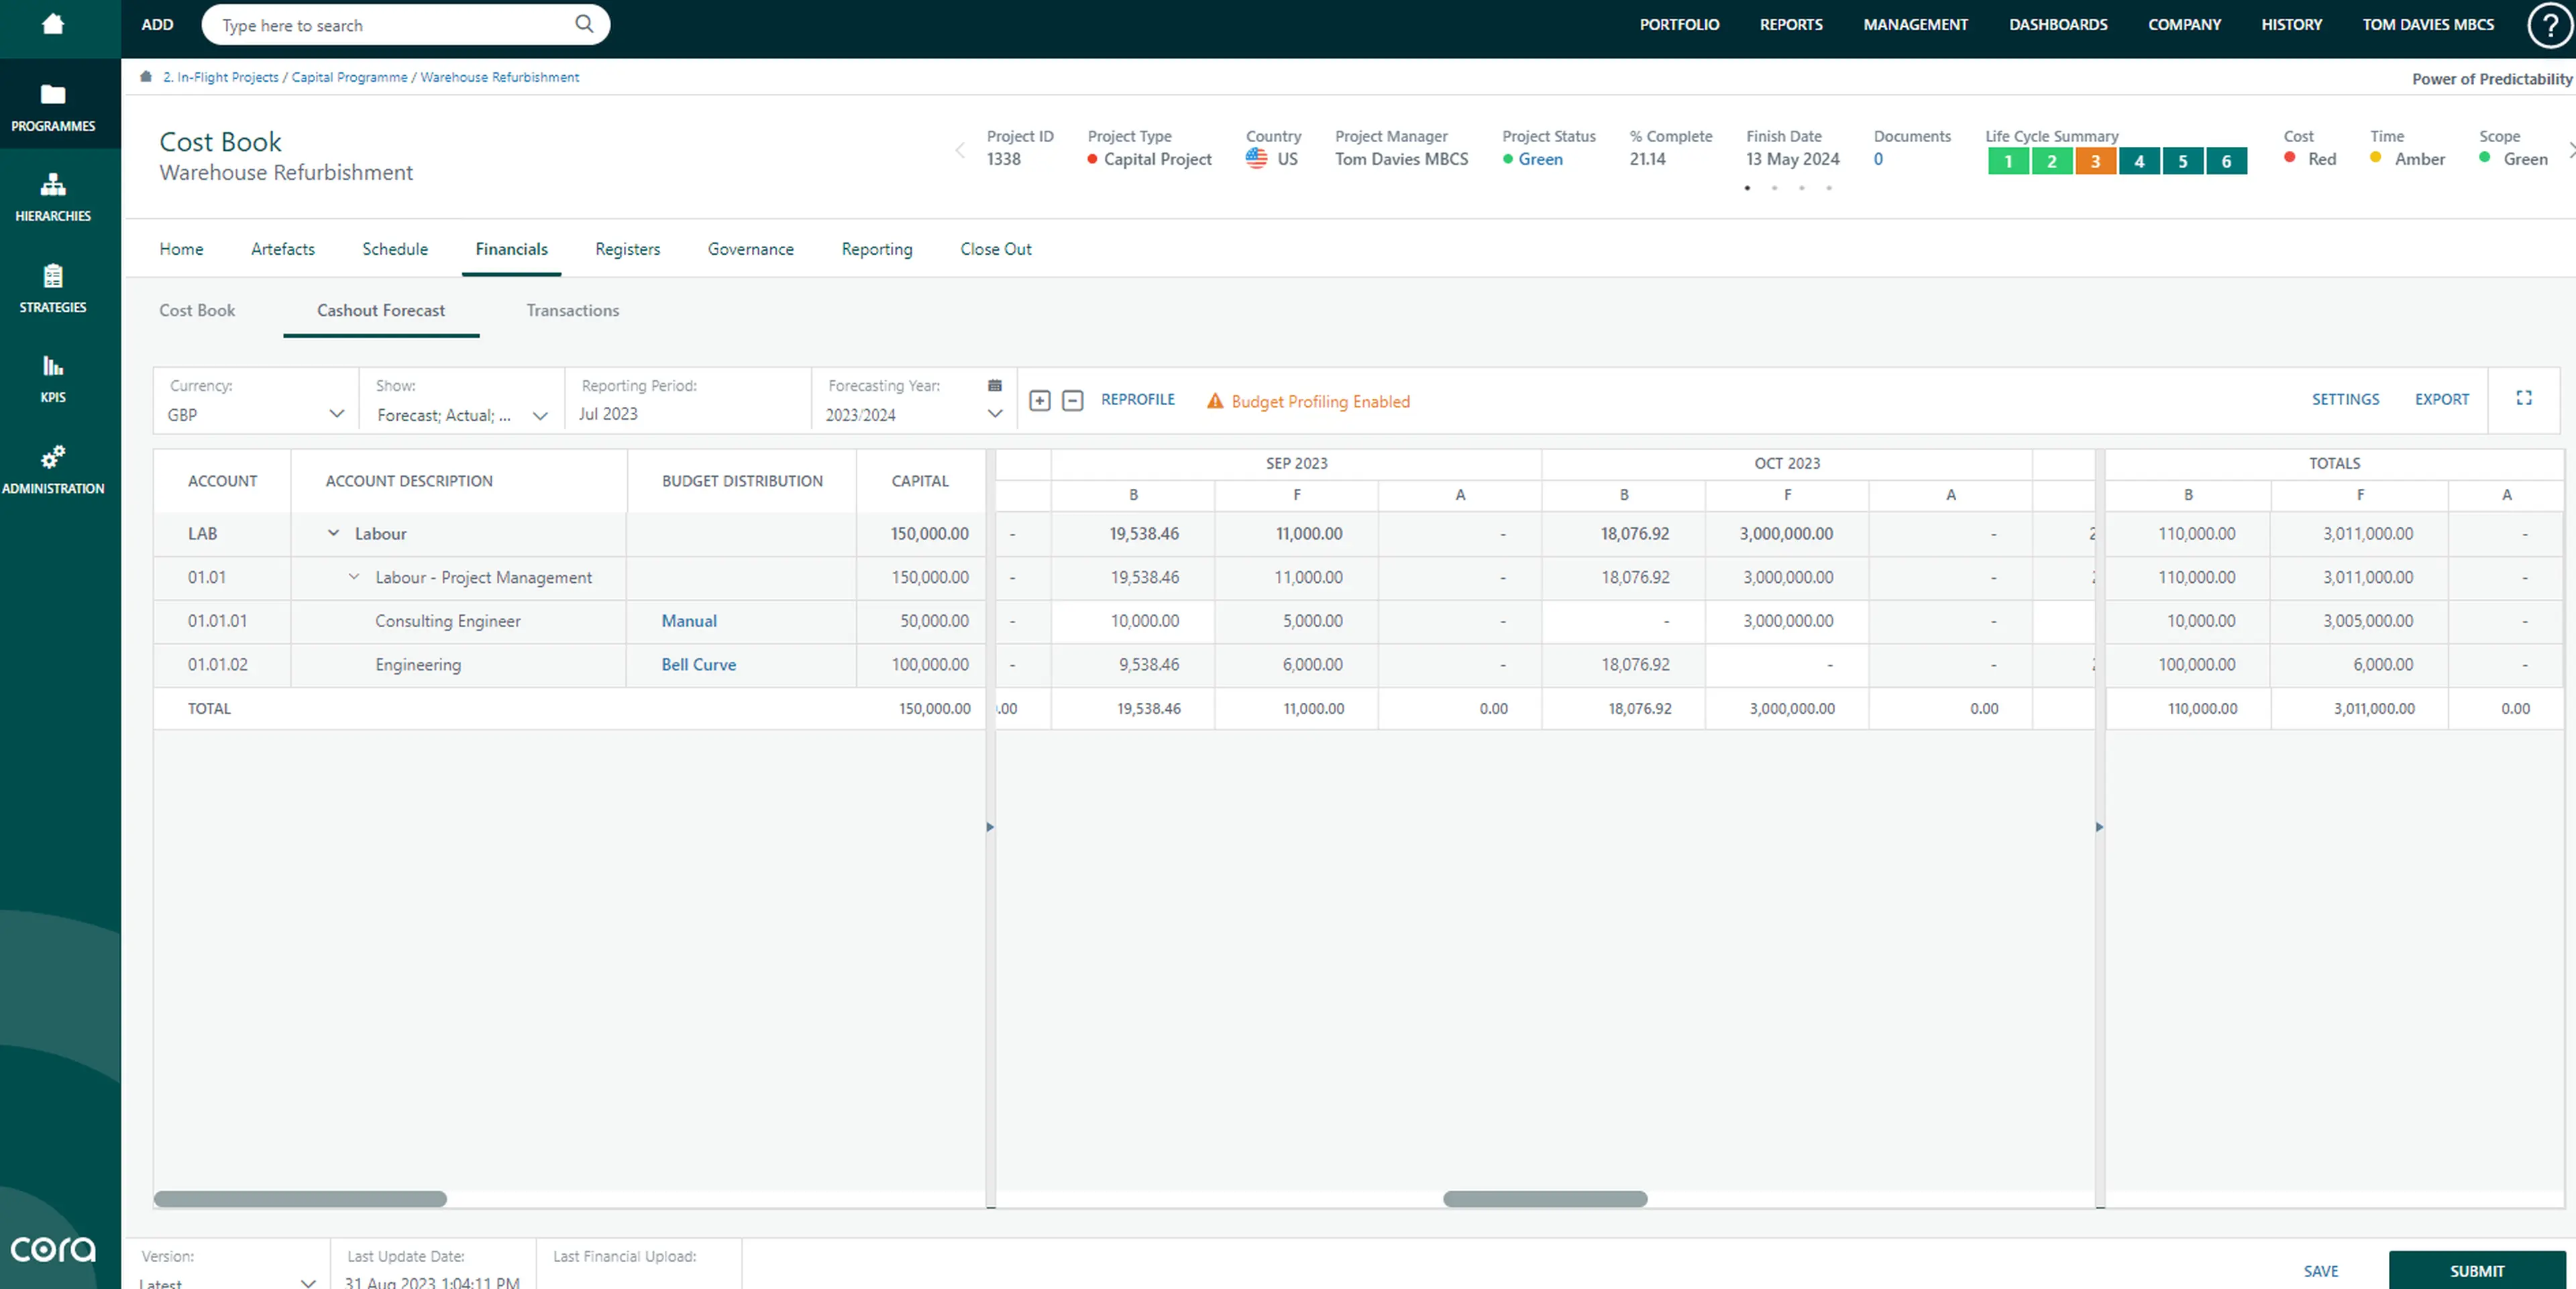The image size is (2576, 1289).
Task: Click the Forecasting Year calendar icon
Action: tap(995, 385)
